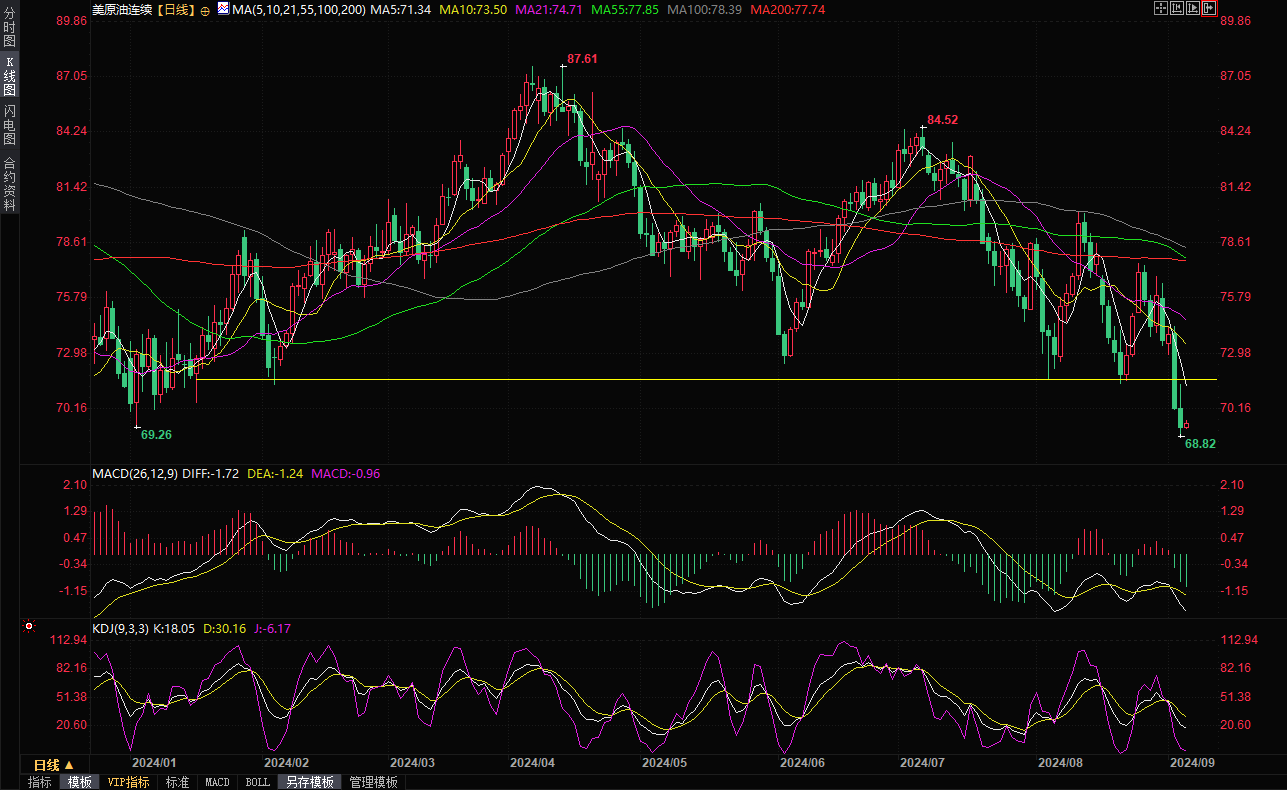This screenshot has height=790, width=1287.
Task: Open the 闪电图 sidebar tab
Action: [10, 124]
